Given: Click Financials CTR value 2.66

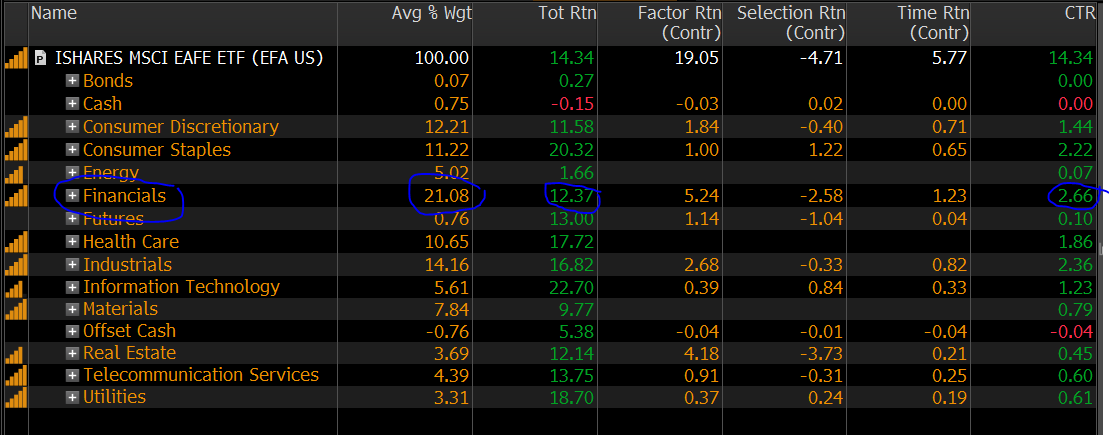Looking at the screenshot, I should point(1075,196).
